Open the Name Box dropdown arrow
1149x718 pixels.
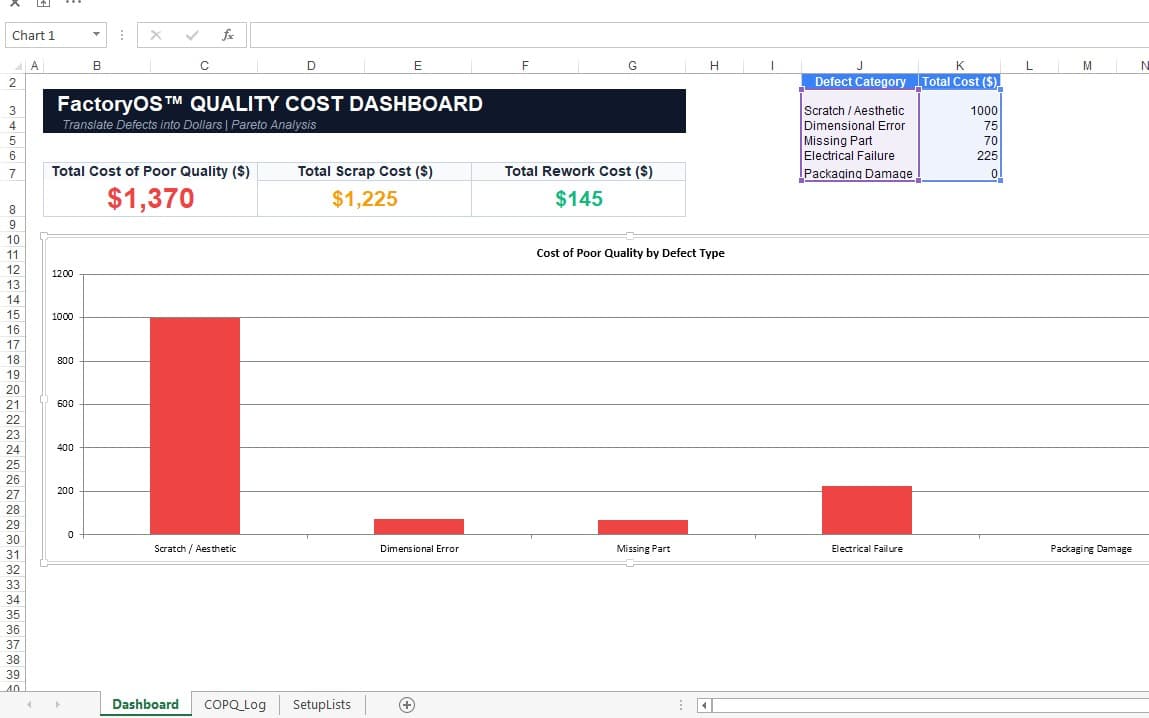point(96,35)
